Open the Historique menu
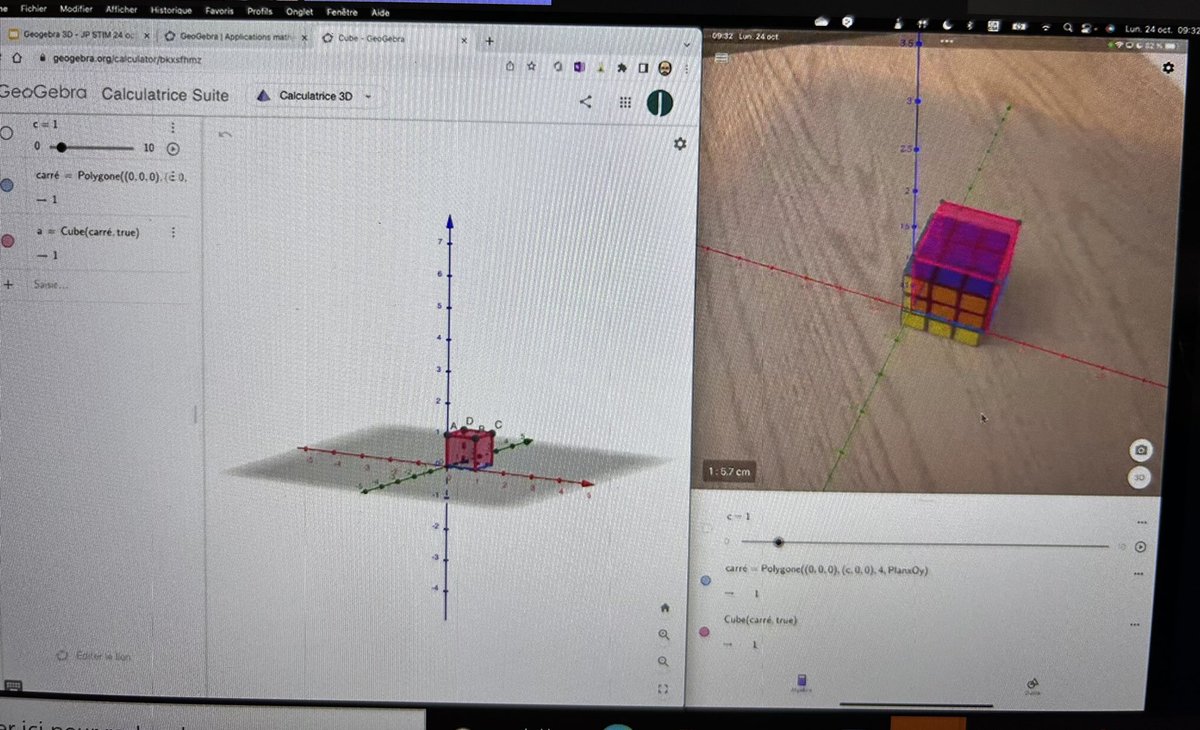Viewport: 1200px width, 730px height. (x=171, y=10)
